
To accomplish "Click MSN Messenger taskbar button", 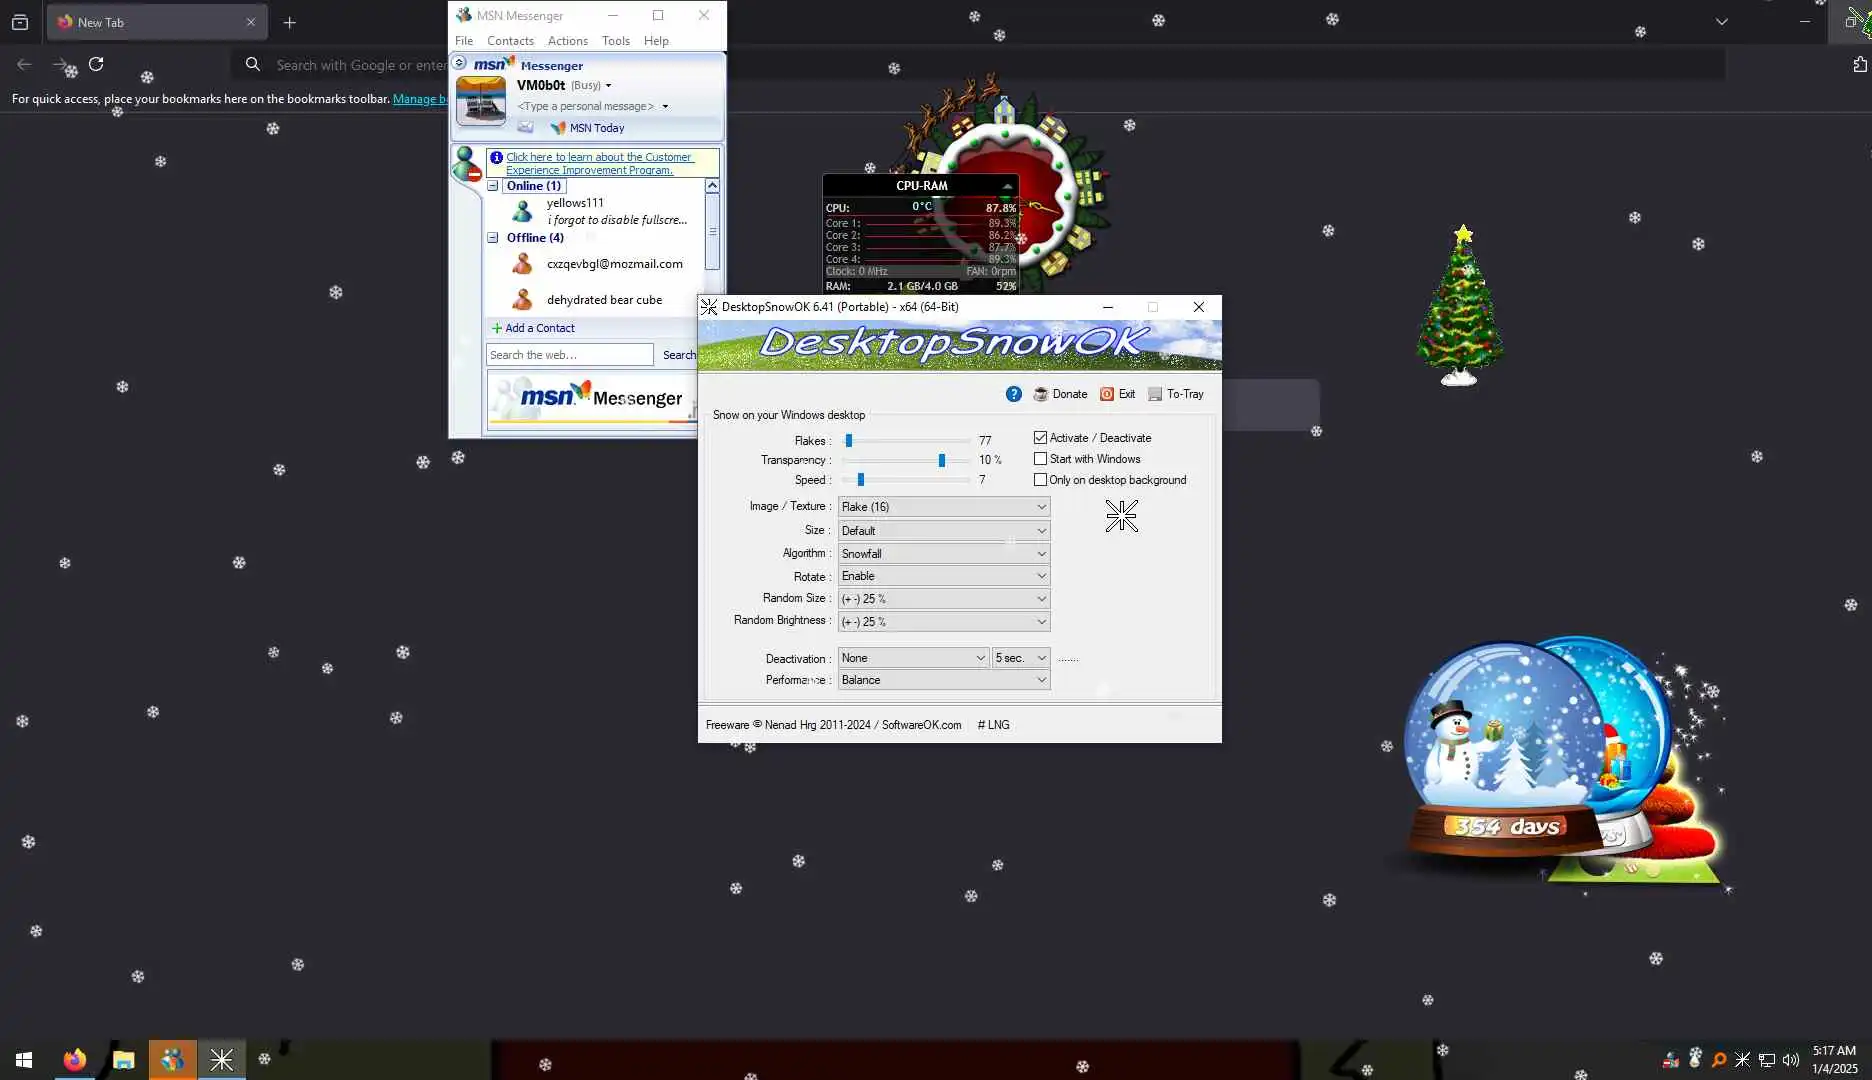I will 173,1059.
